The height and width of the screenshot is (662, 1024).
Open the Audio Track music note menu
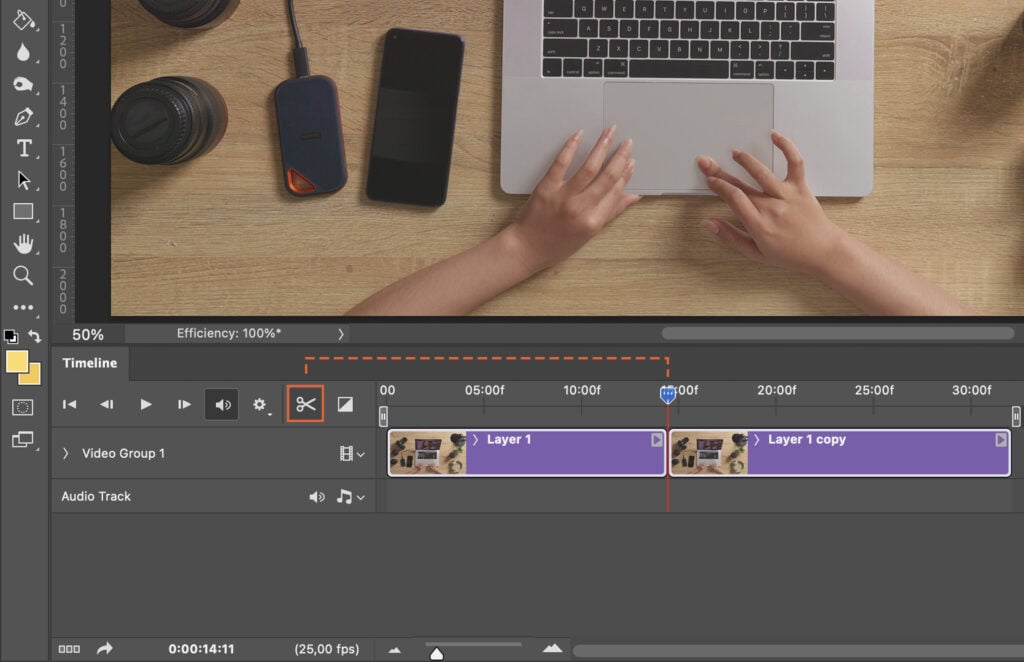click(x=344, y=496)
